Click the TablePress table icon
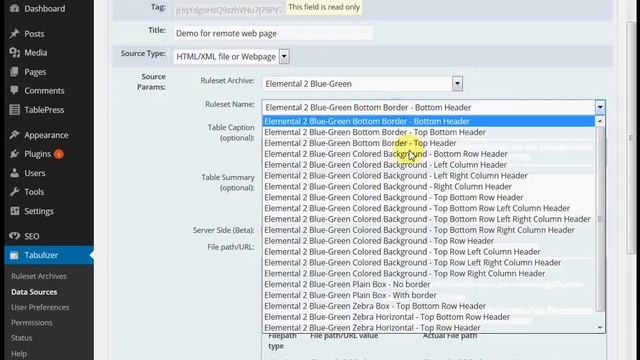 14,109
